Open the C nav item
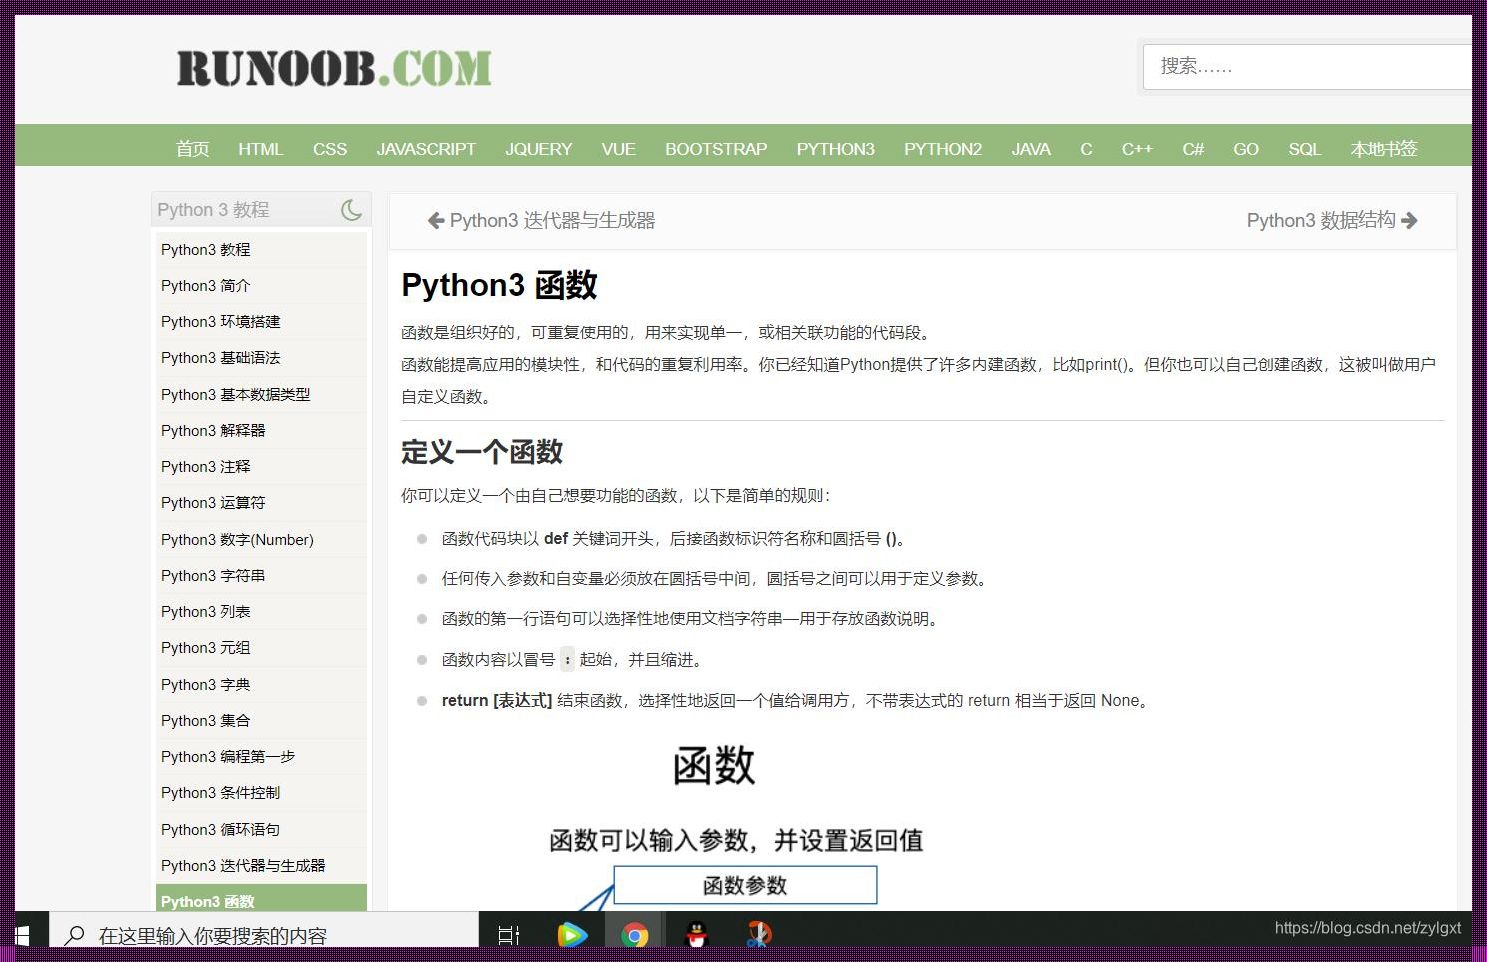This screenshot has width=1487, height=962. 1086,149
